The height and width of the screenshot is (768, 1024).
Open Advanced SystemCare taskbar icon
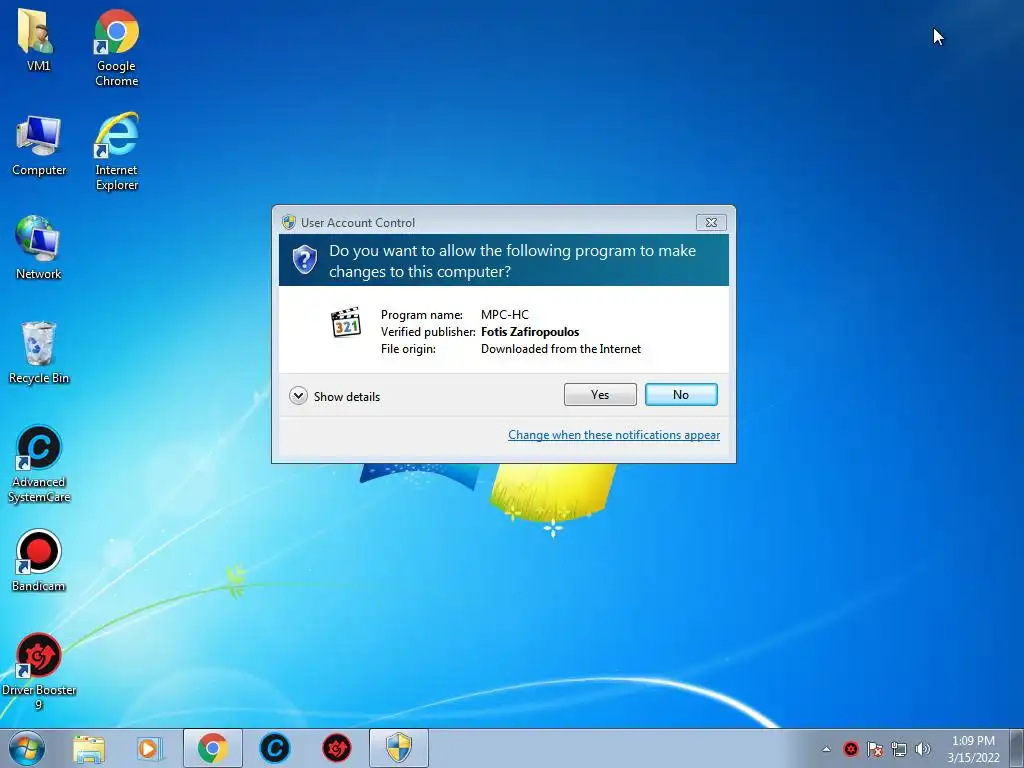(274, 748)
